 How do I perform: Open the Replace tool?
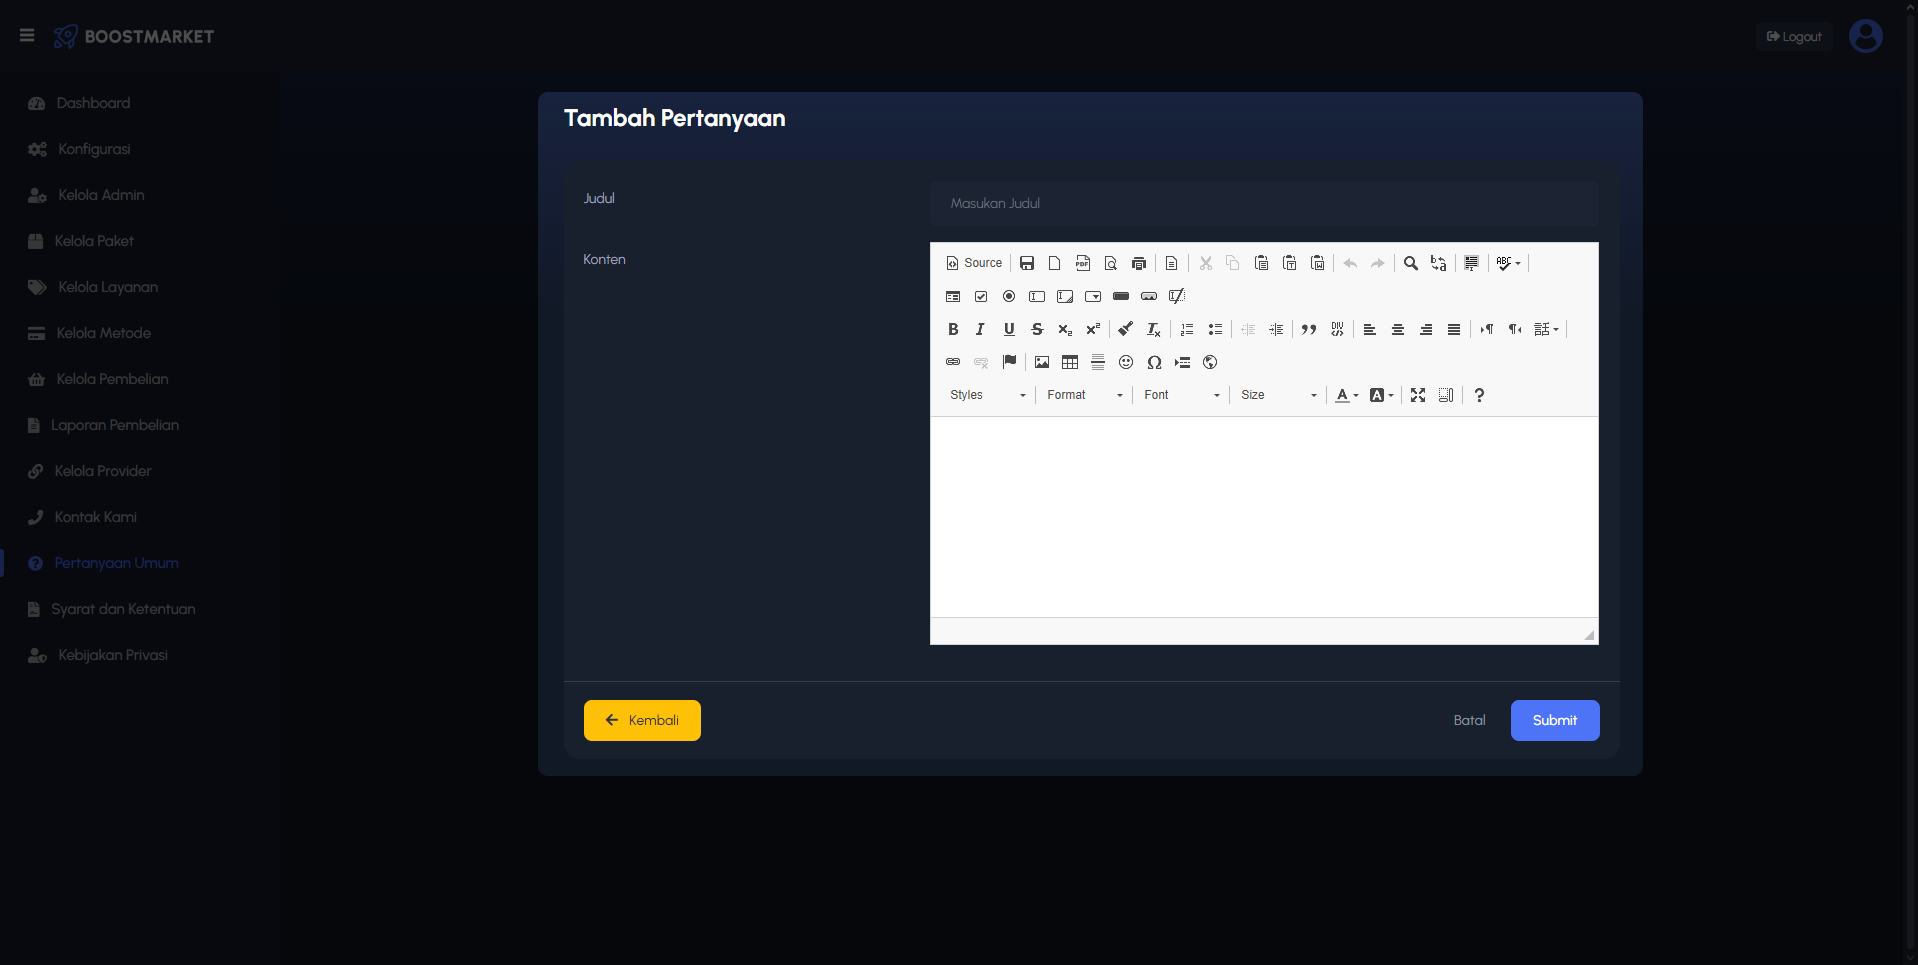[1439, 263]
